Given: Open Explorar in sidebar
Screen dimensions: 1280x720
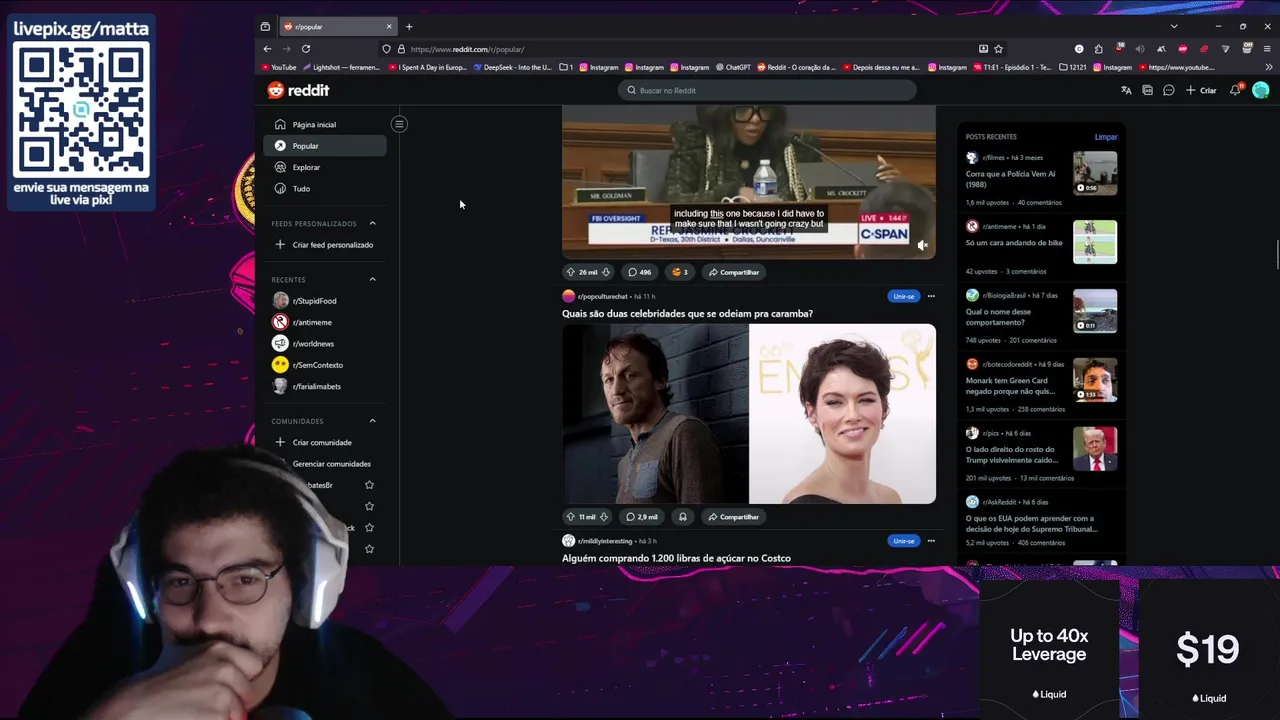Looking at the screenshot, I should pyautogui.click(x=324, y=167).
